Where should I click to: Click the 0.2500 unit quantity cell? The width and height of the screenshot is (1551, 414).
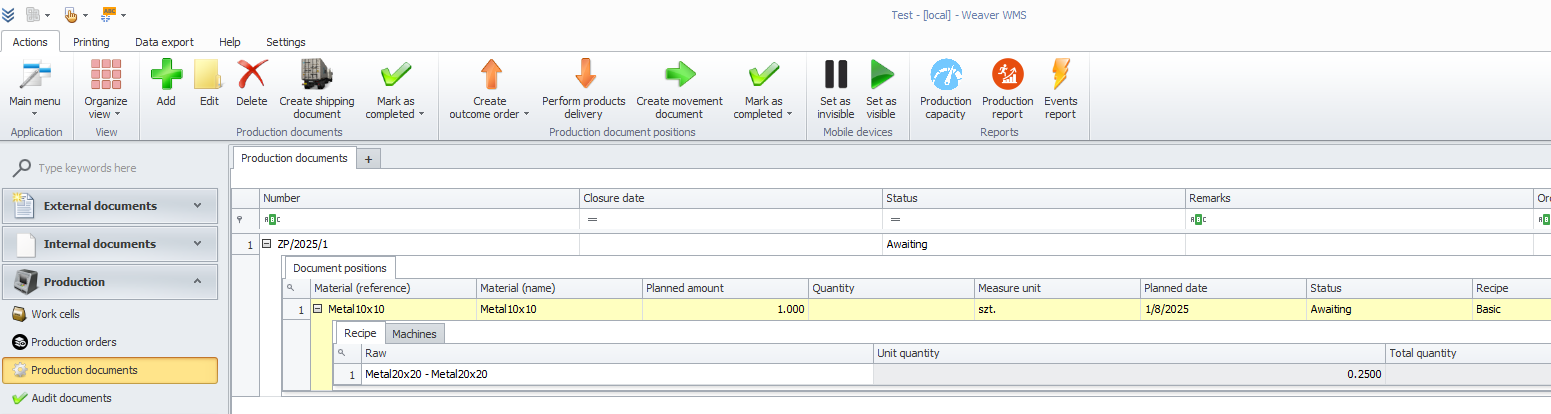(1129, 374)
